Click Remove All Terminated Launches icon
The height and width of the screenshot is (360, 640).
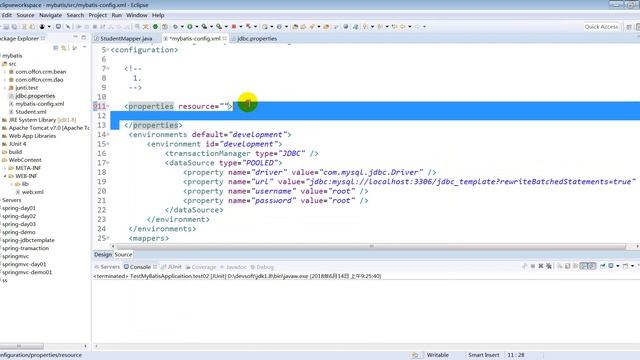[549, 266]
